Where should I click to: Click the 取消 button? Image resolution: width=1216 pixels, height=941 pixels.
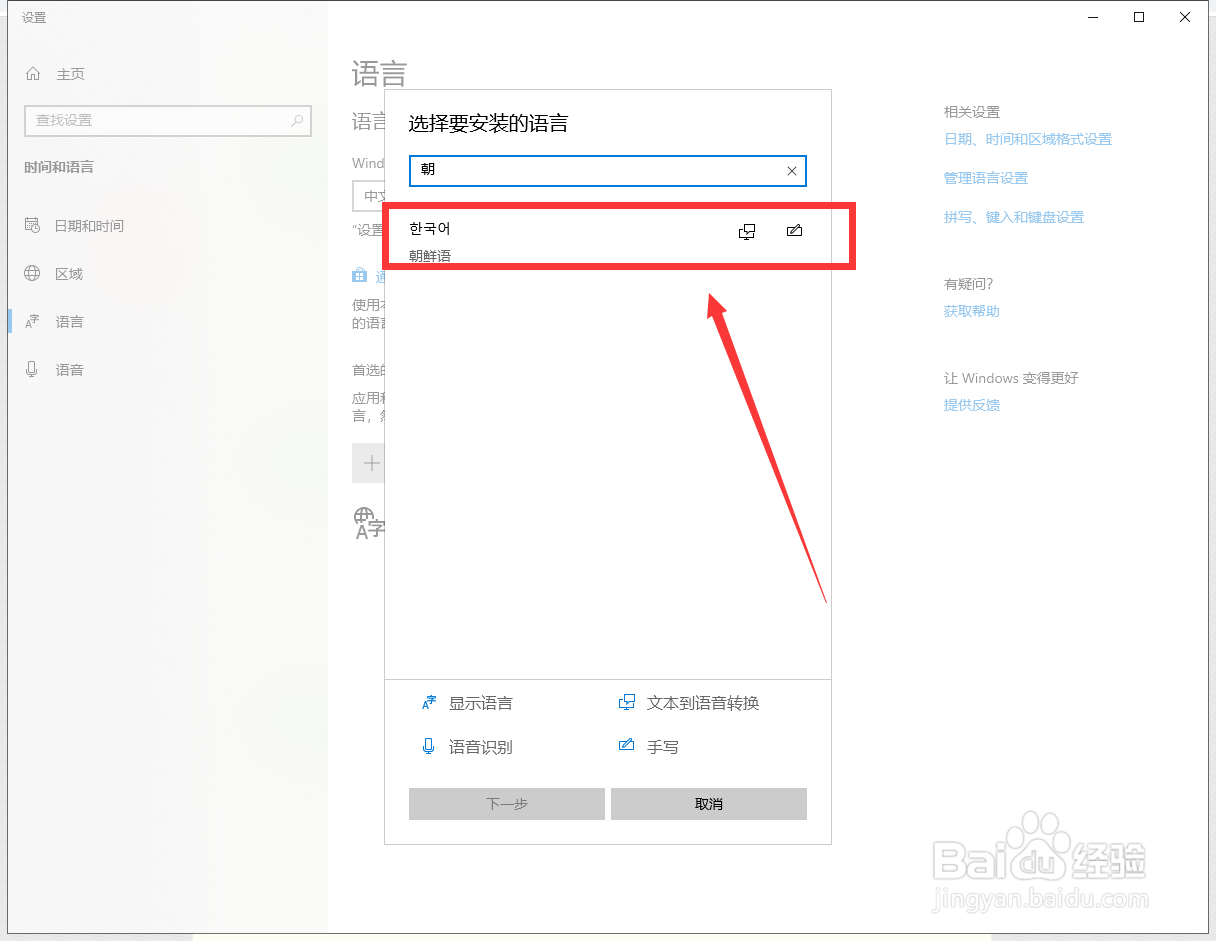[708, 803]
